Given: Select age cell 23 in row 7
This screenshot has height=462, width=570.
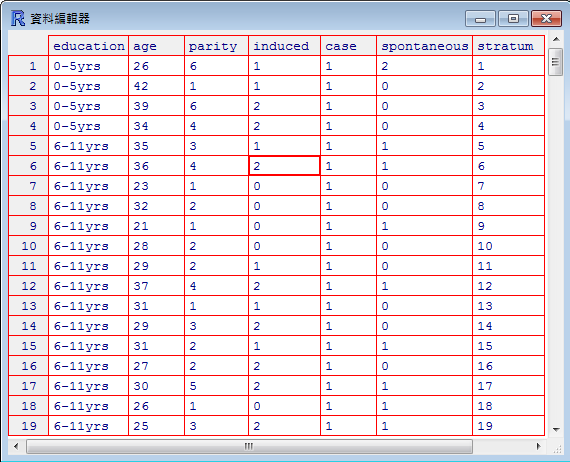Looking at the screenshot, I should coord(156,186).
